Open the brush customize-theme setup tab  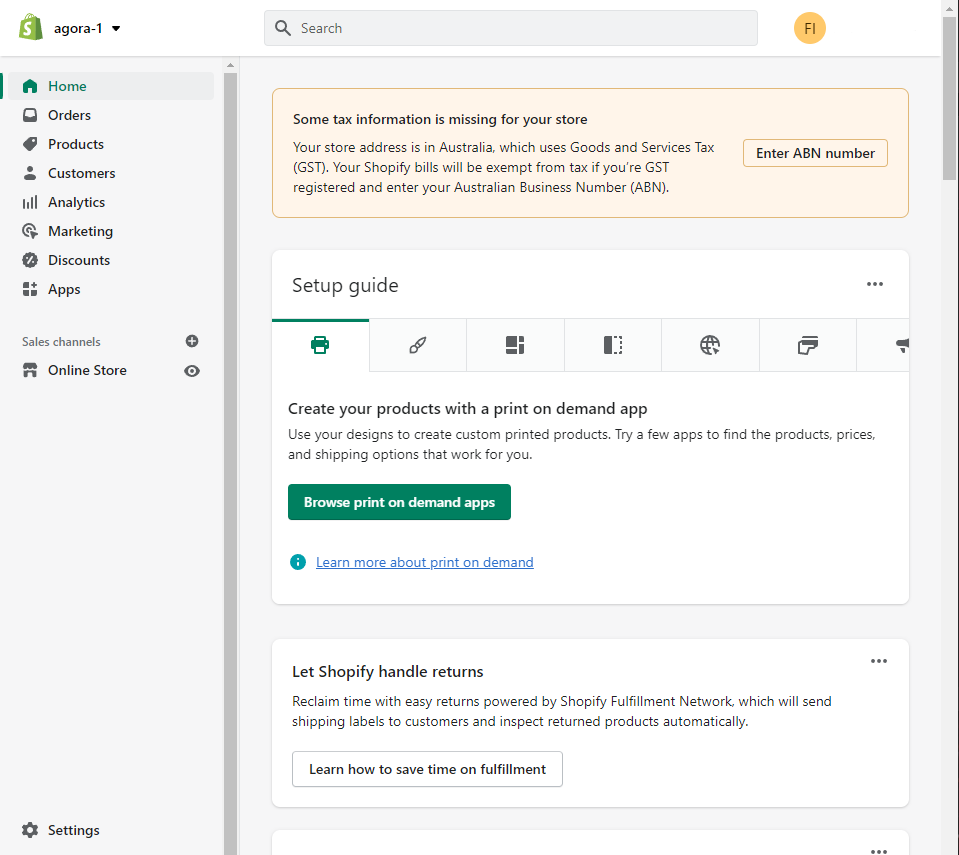(x=418, y=345)
